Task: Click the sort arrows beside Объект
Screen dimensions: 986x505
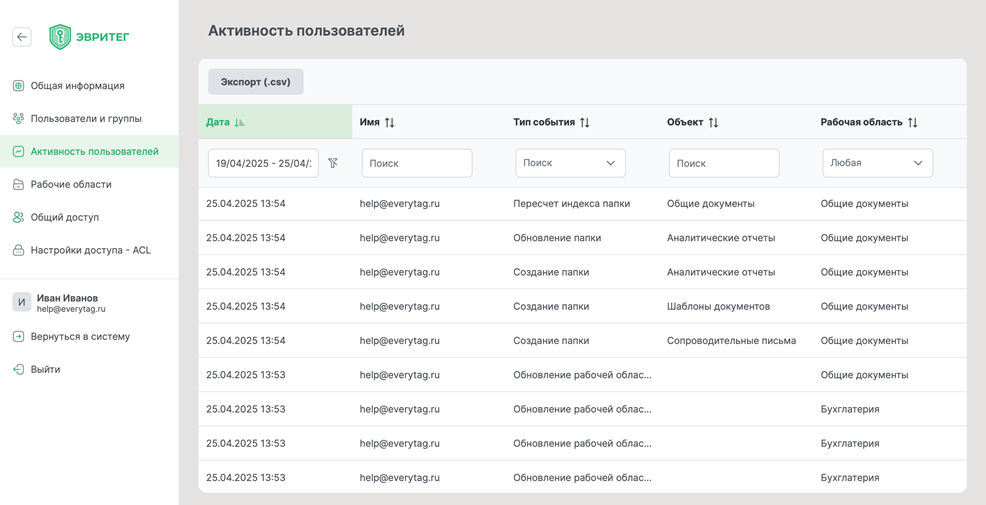Action: 713,122
